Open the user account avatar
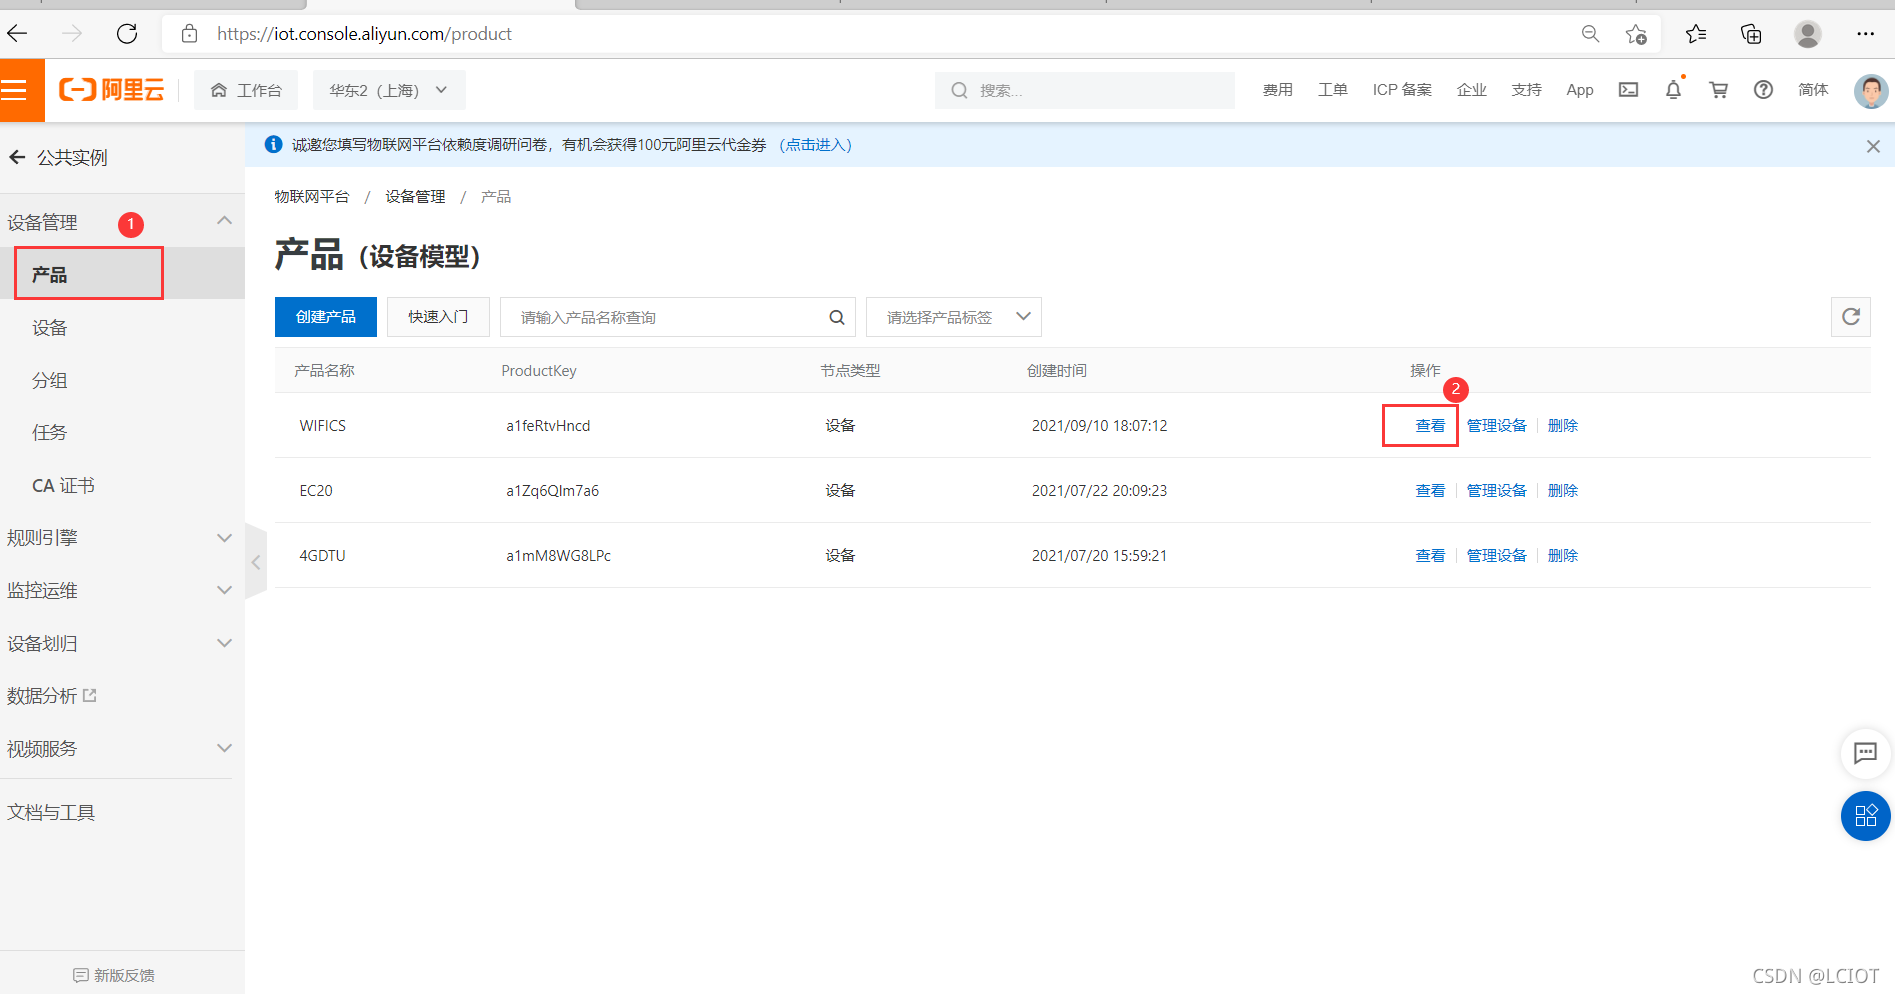The height and width of the screenshot is (994, 1895). 1871,90
